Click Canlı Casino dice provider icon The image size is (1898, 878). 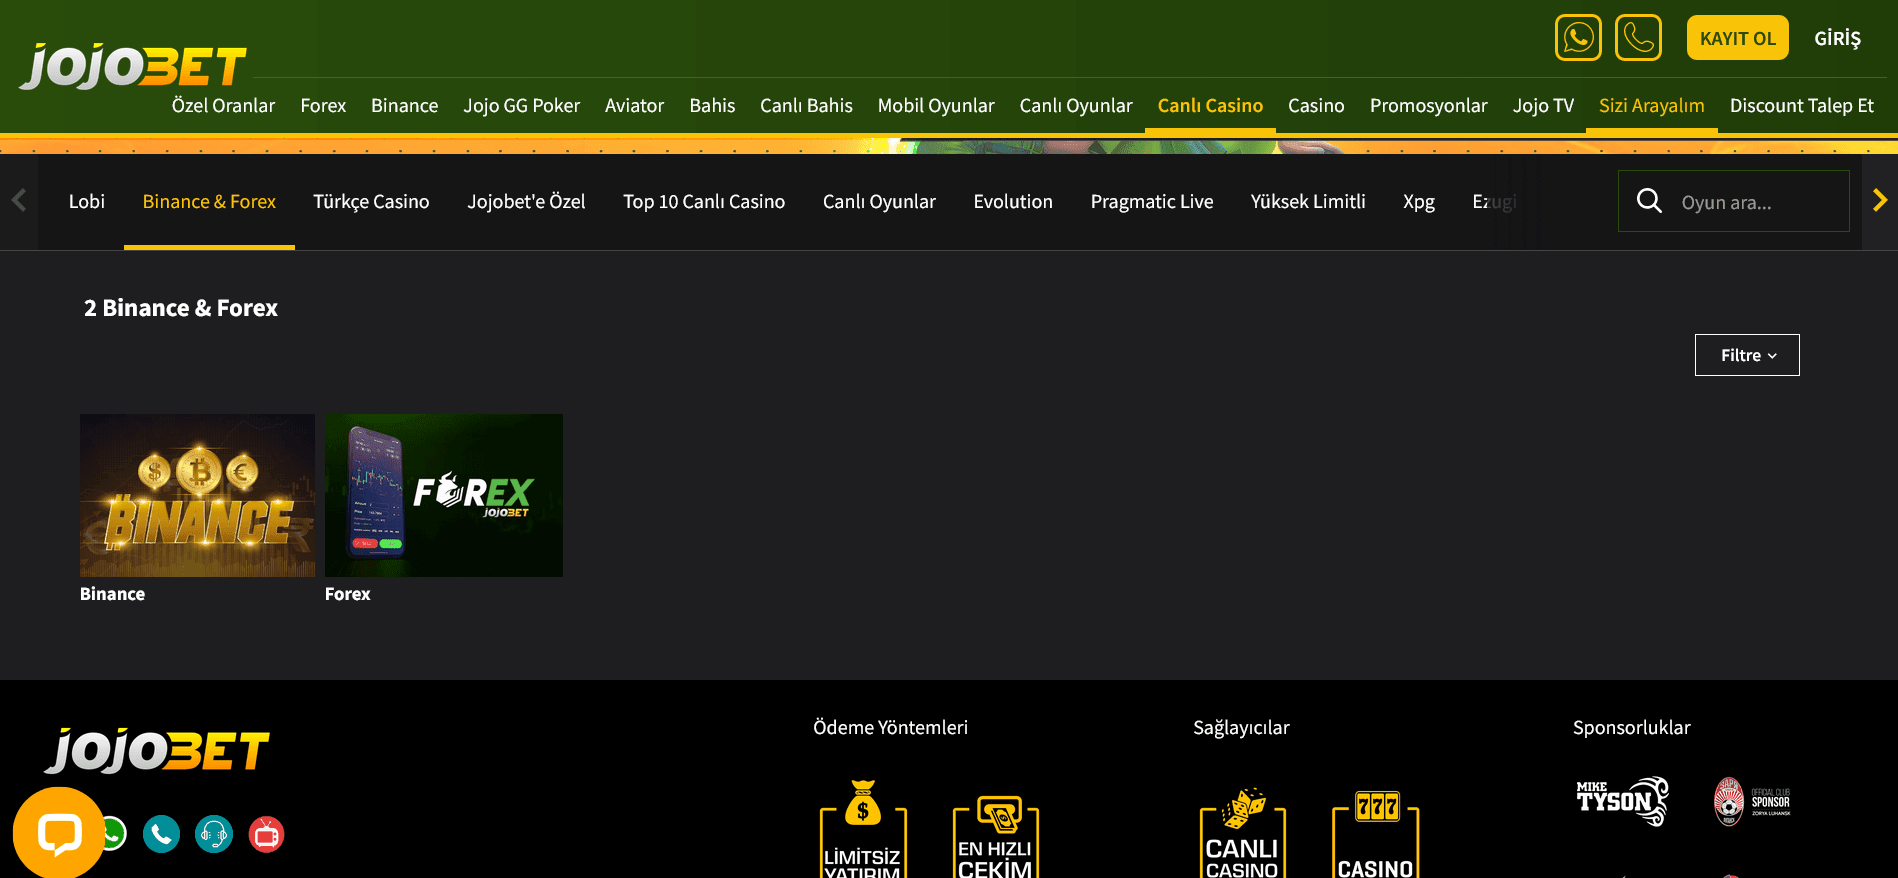point(1242,833)
